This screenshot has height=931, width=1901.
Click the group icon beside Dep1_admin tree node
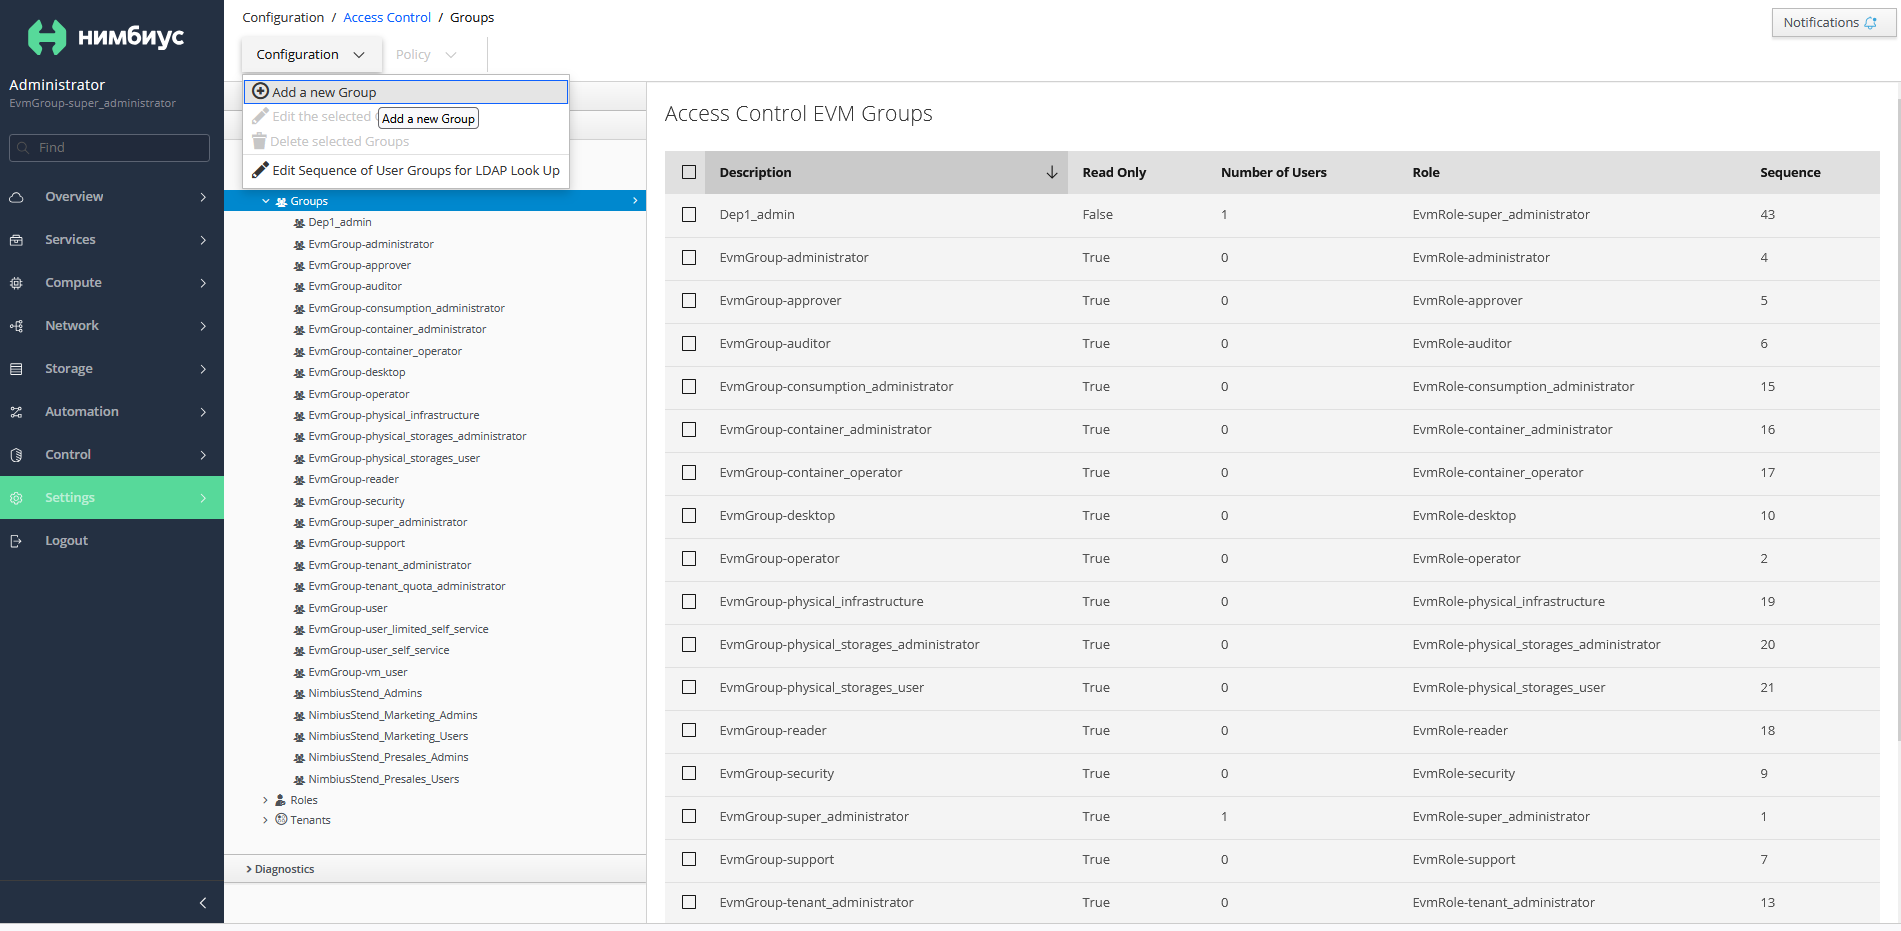[299, 223]
